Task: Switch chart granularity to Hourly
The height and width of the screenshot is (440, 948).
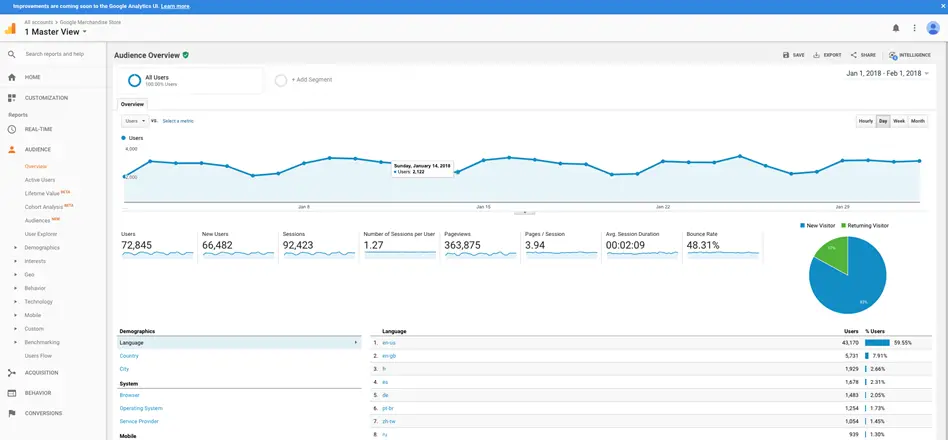Action: point(866,121)
